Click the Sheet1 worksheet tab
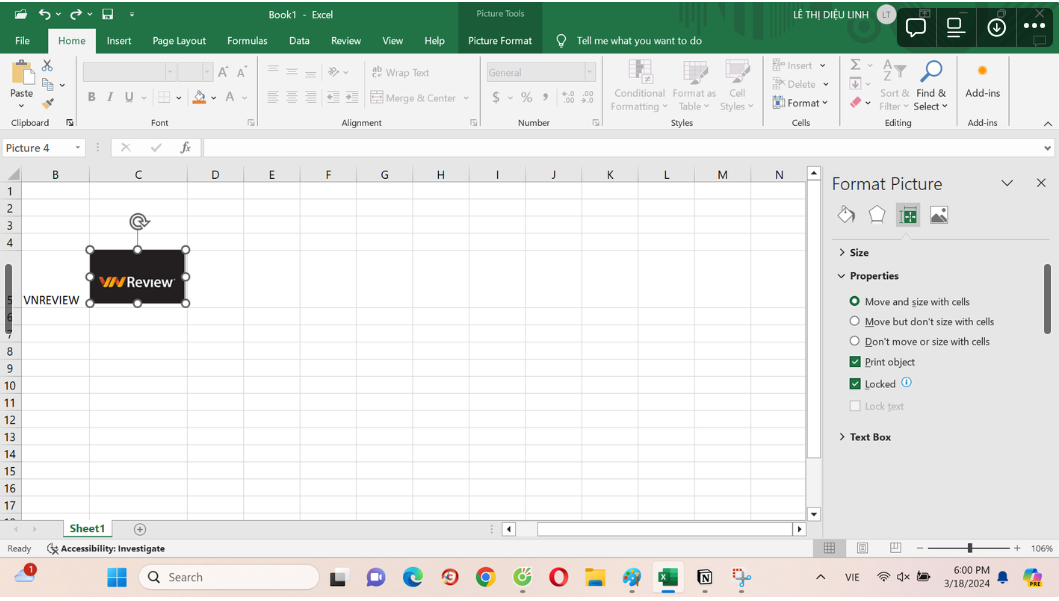This screenshot has width=1059, height=601. tap(87, 529)
